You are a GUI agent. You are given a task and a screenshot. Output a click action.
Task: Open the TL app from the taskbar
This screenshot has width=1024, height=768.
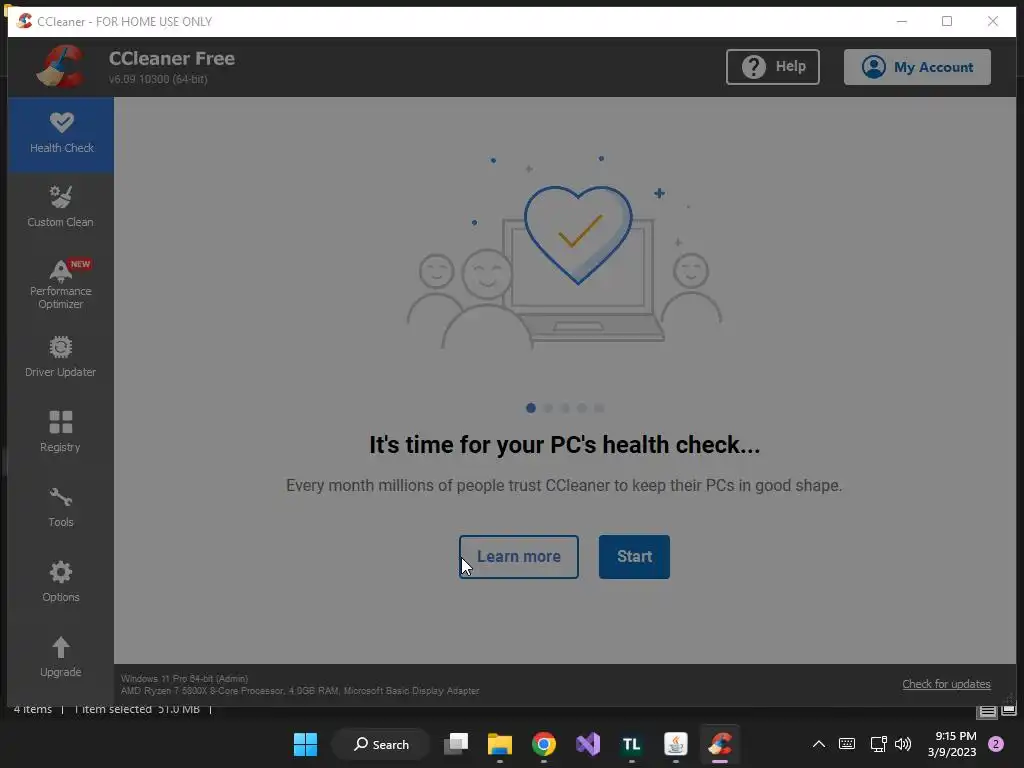point(632,744)
